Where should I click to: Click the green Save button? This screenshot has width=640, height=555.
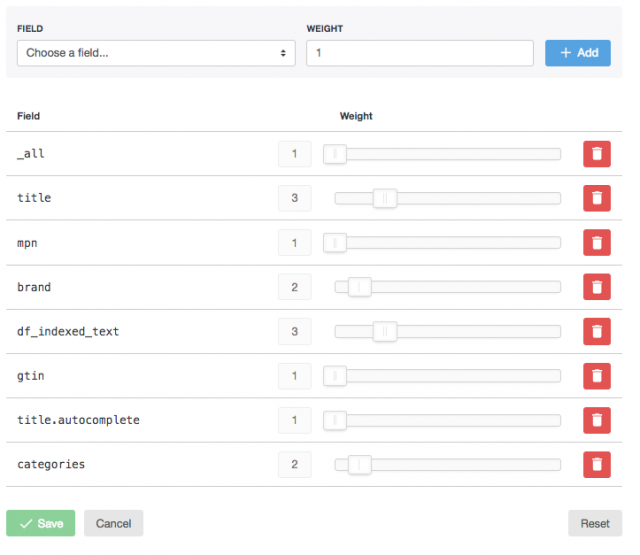(40, 523)
